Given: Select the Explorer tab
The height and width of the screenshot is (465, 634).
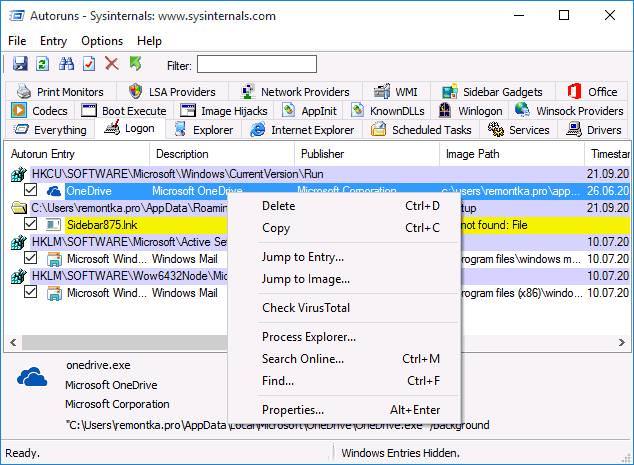Looking at the screenshot, I should (x=203, y=130).
